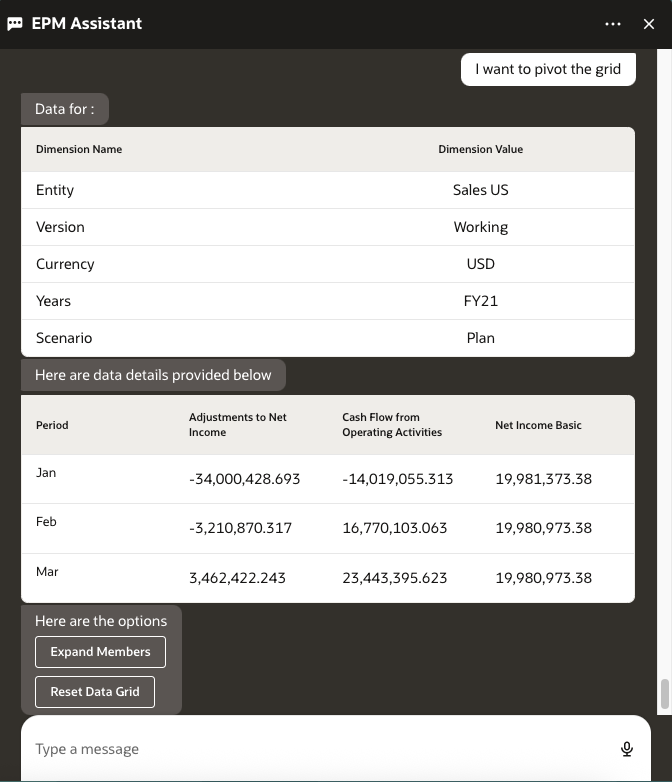Click the Scenario dimension row
The image size is (672, 782).
click(64, 338)
